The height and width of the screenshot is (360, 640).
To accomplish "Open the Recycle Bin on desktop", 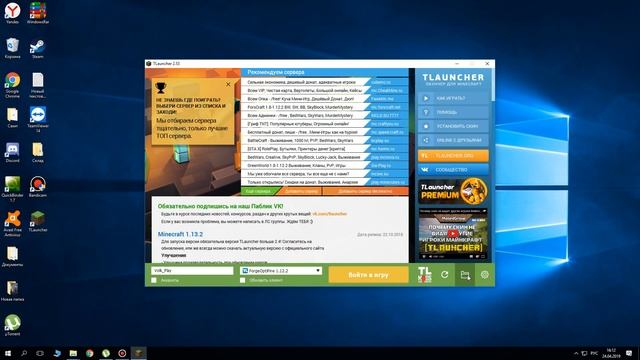I will pyautogui.click(x=12, y=48).
